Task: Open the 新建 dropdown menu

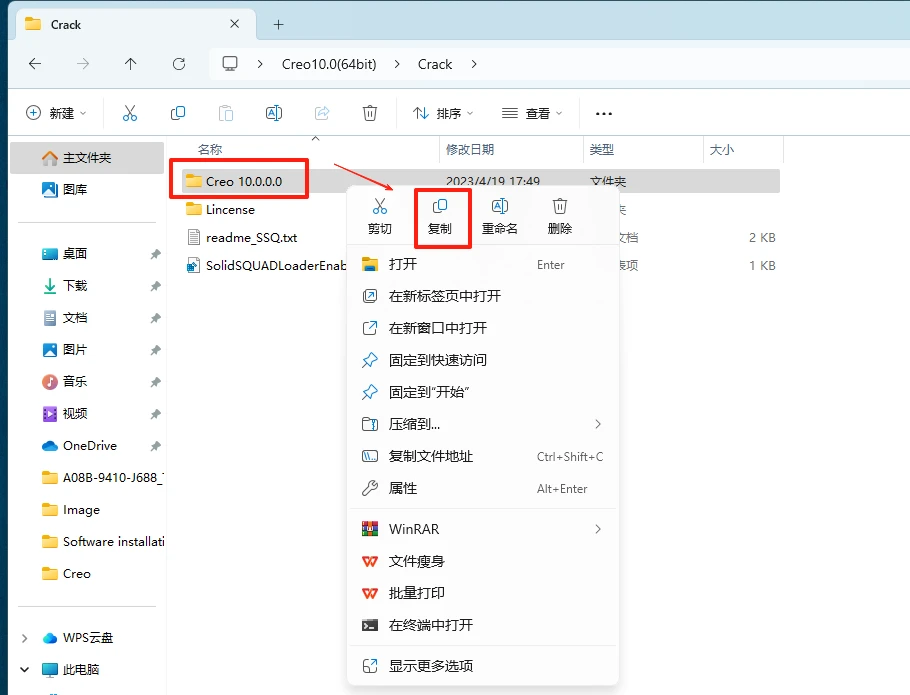Action: 55,113
